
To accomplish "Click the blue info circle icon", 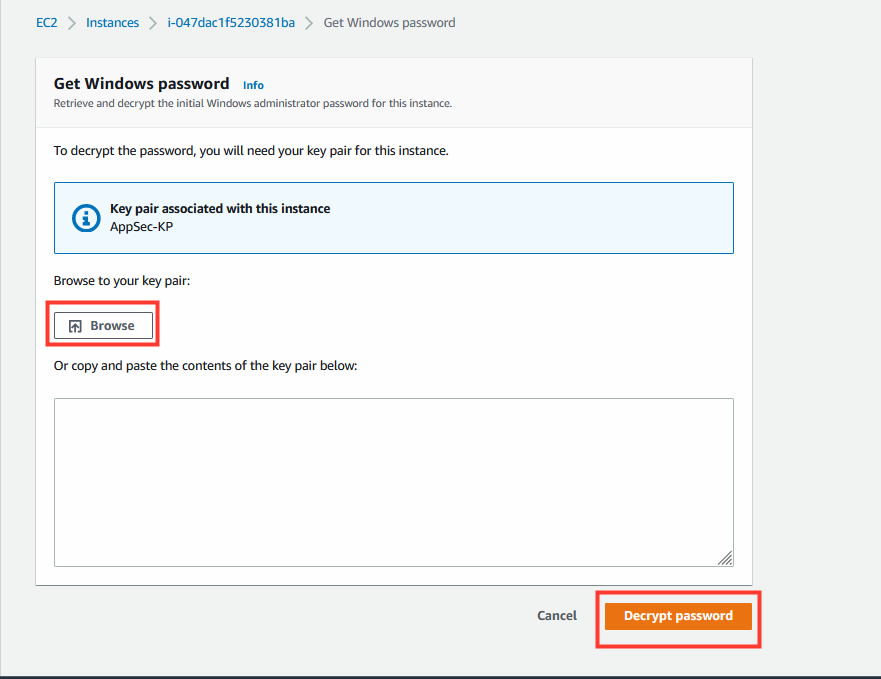I will (x=86, y=218).
